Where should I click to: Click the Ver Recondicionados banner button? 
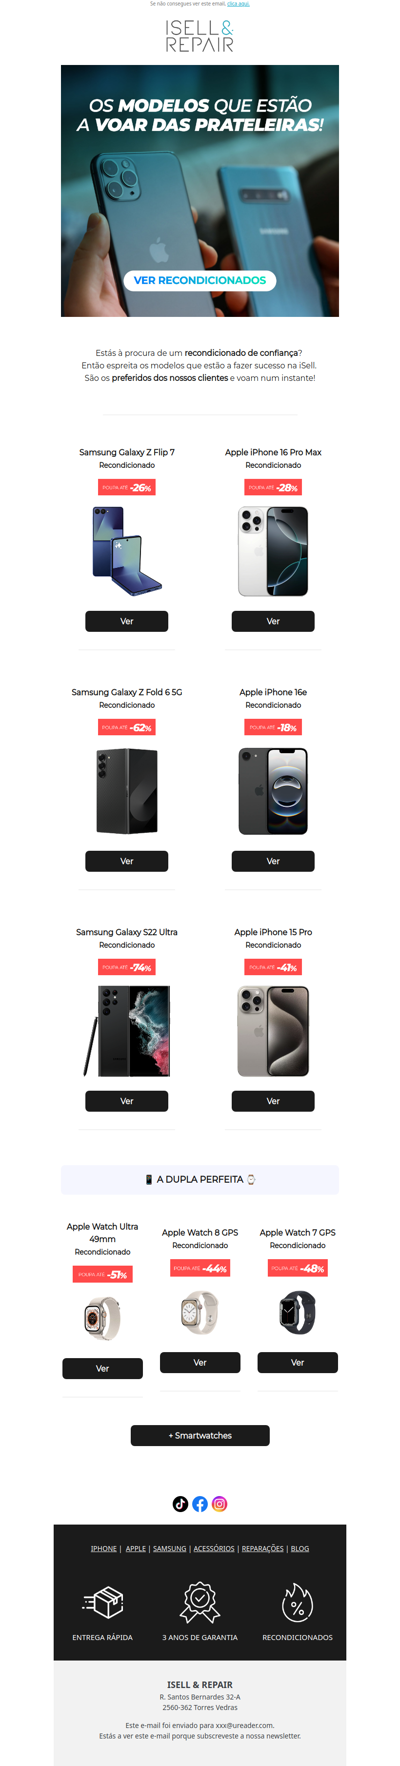pyautogui.click(x=200, y=280)
